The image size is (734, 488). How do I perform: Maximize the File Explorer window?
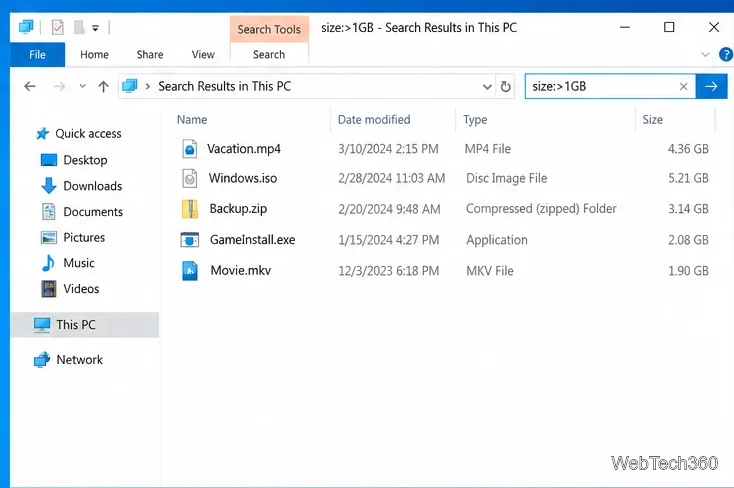pyautogui.click(x=669, y=27)
